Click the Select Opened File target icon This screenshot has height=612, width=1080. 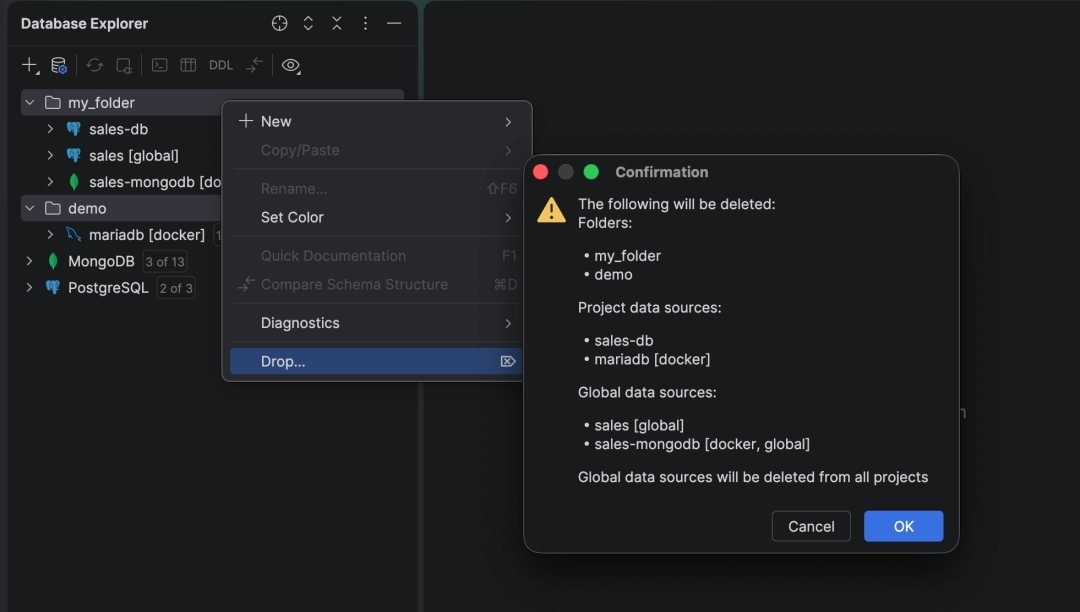(x=279, y=23)
